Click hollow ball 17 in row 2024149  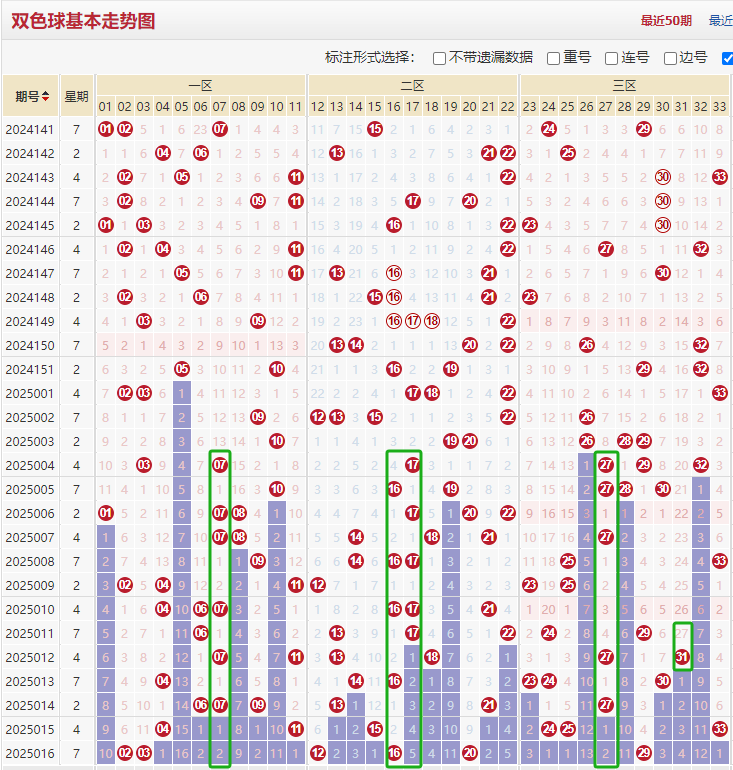tap(413, 321)
